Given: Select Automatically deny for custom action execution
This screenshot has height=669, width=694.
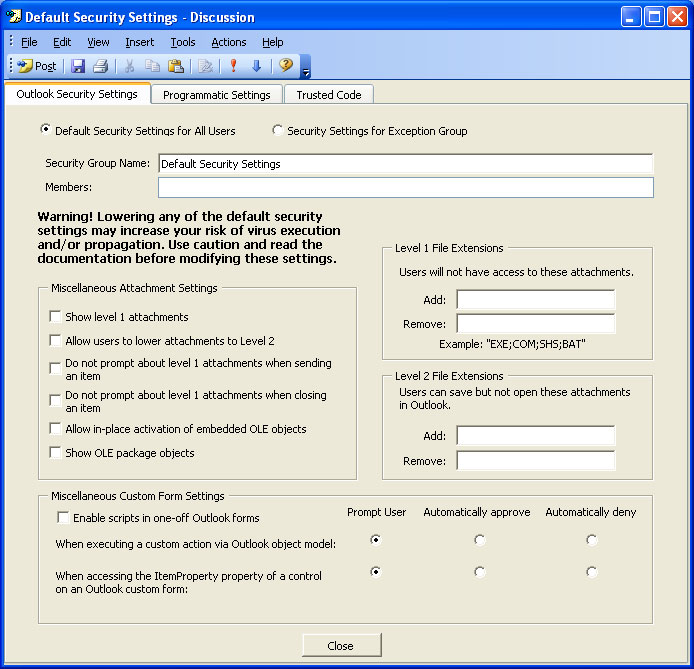Looking at the screenshot, I should pos(591,540).
